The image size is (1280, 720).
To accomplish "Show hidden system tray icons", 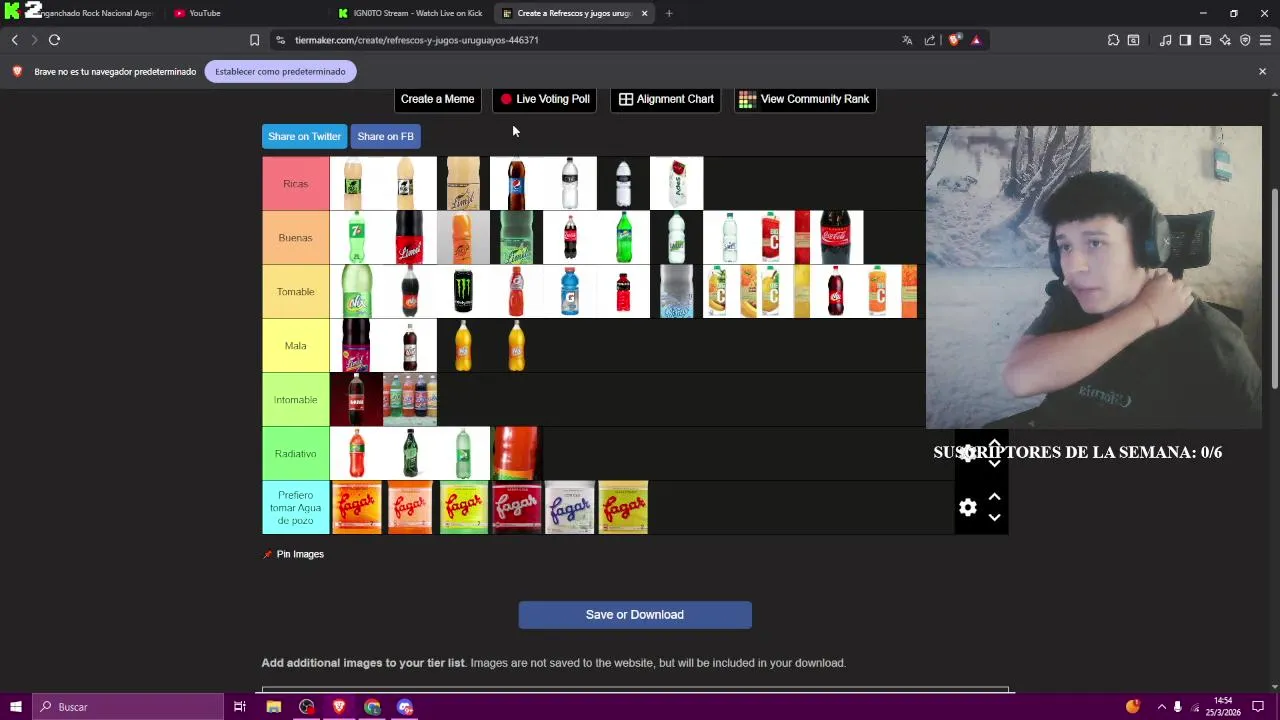I will pos(1161,707).
